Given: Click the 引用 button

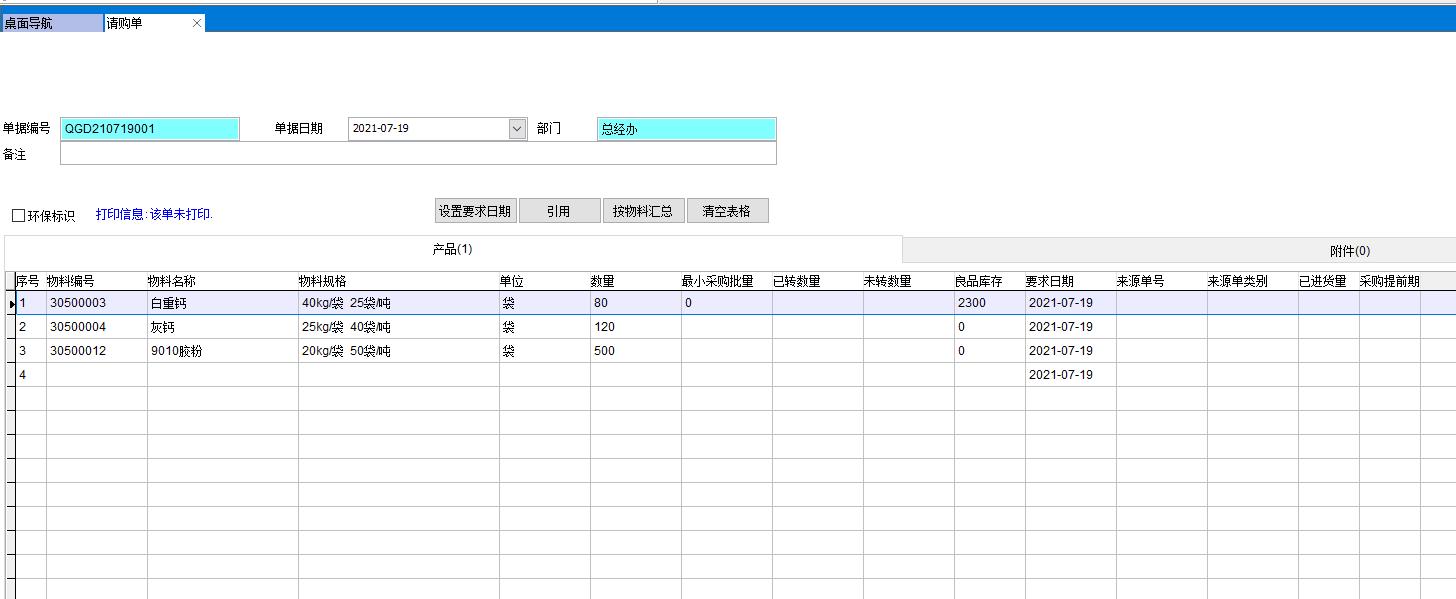Looking at the screenshot, I should coord(559,211).
